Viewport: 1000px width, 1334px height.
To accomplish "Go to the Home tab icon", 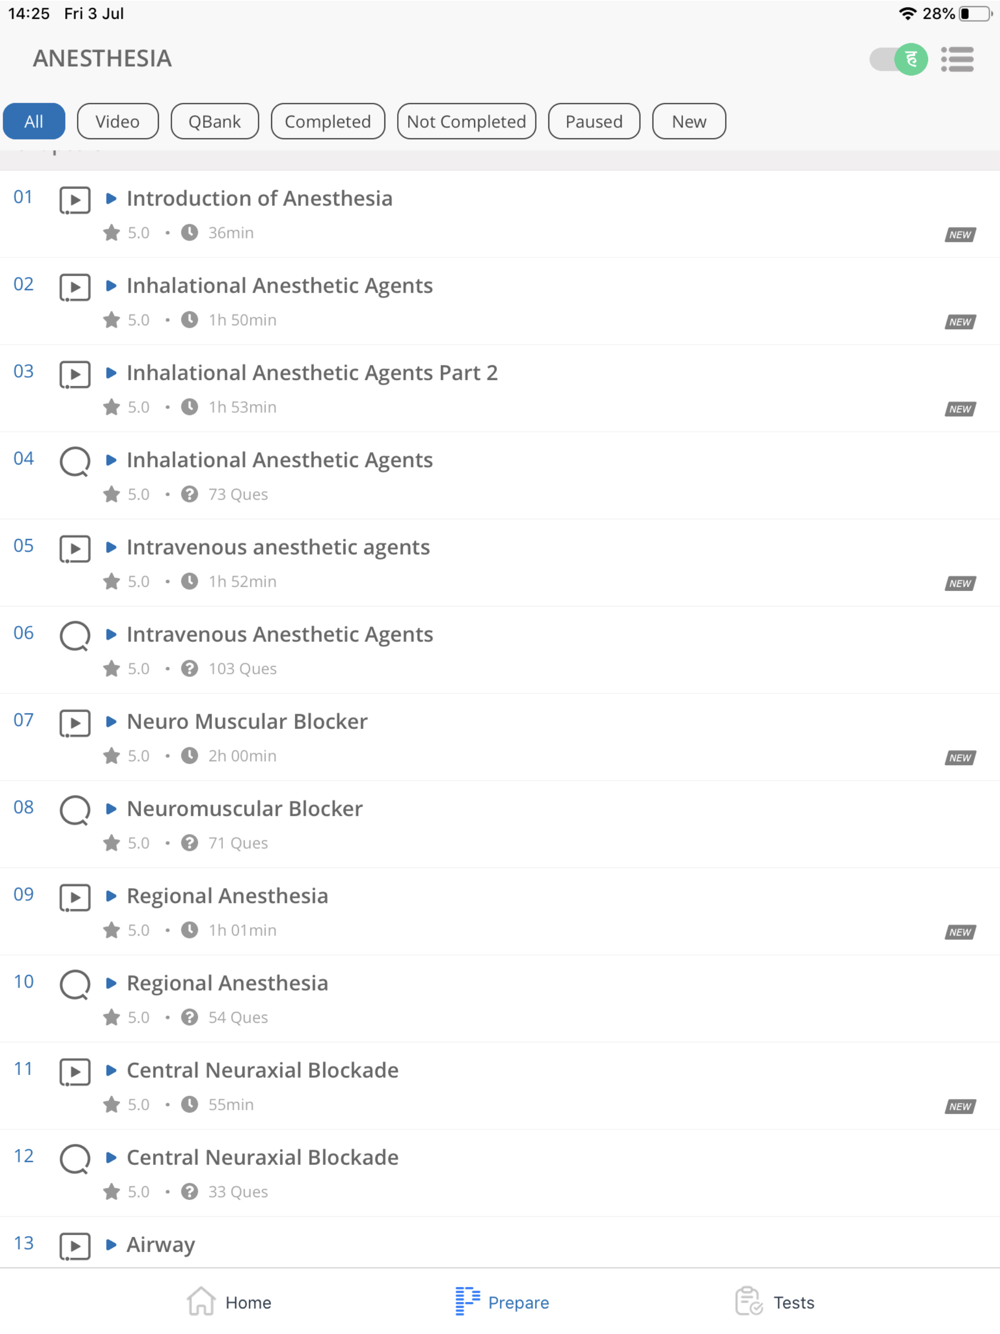I will coord(201,1301).
